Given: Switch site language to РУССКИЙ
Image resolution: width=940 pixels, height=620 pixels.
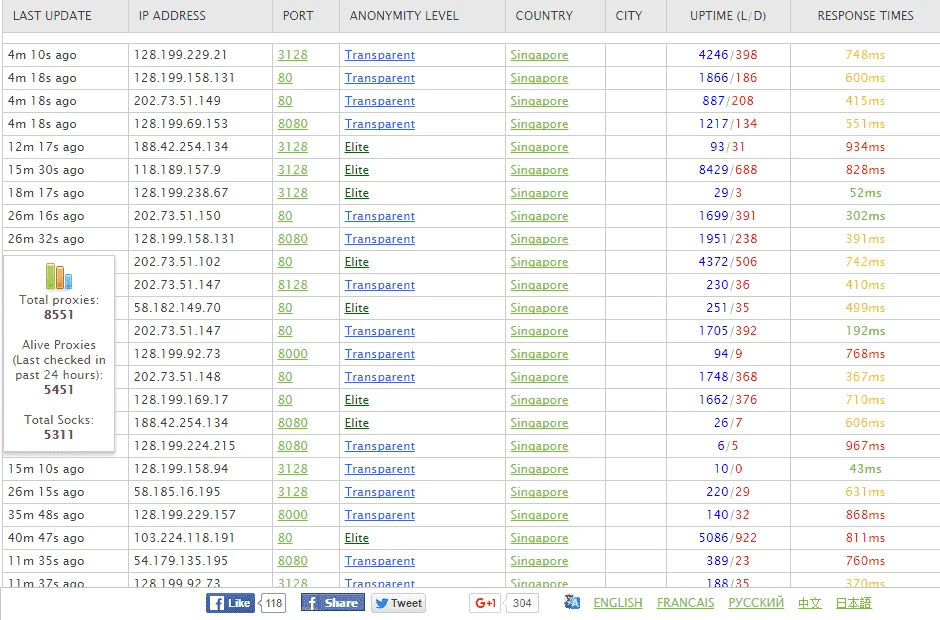Looking at the screenshot, I should click(x=756, y=603).
